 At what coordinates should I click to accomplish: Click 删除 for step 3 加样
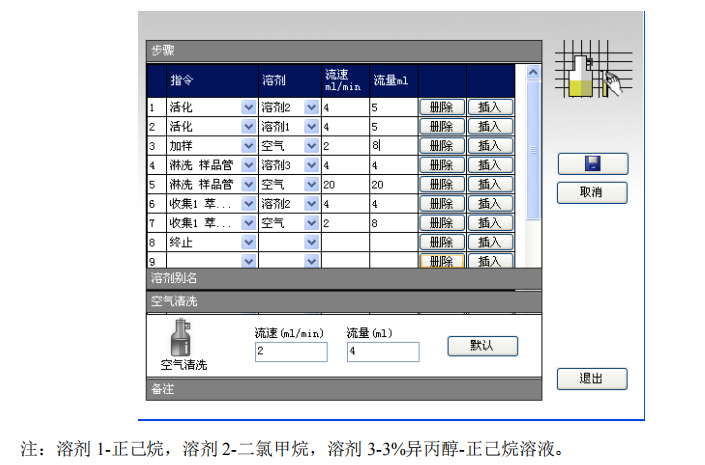pos(442,146)
